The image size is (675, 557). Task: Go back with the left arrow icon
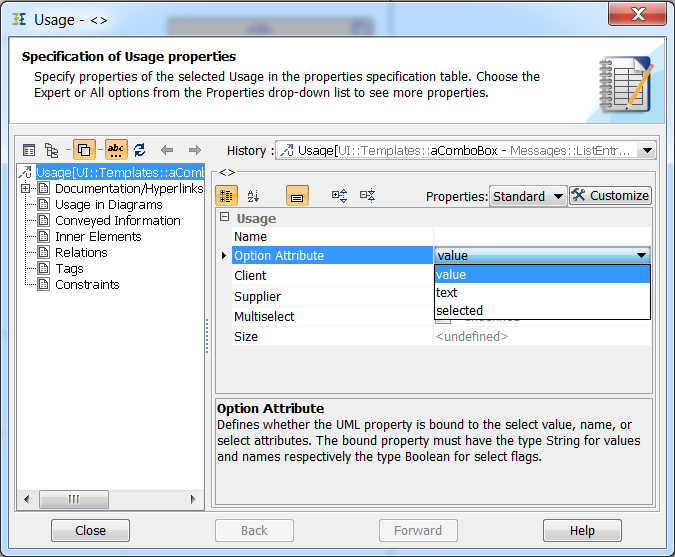point(167,150)
